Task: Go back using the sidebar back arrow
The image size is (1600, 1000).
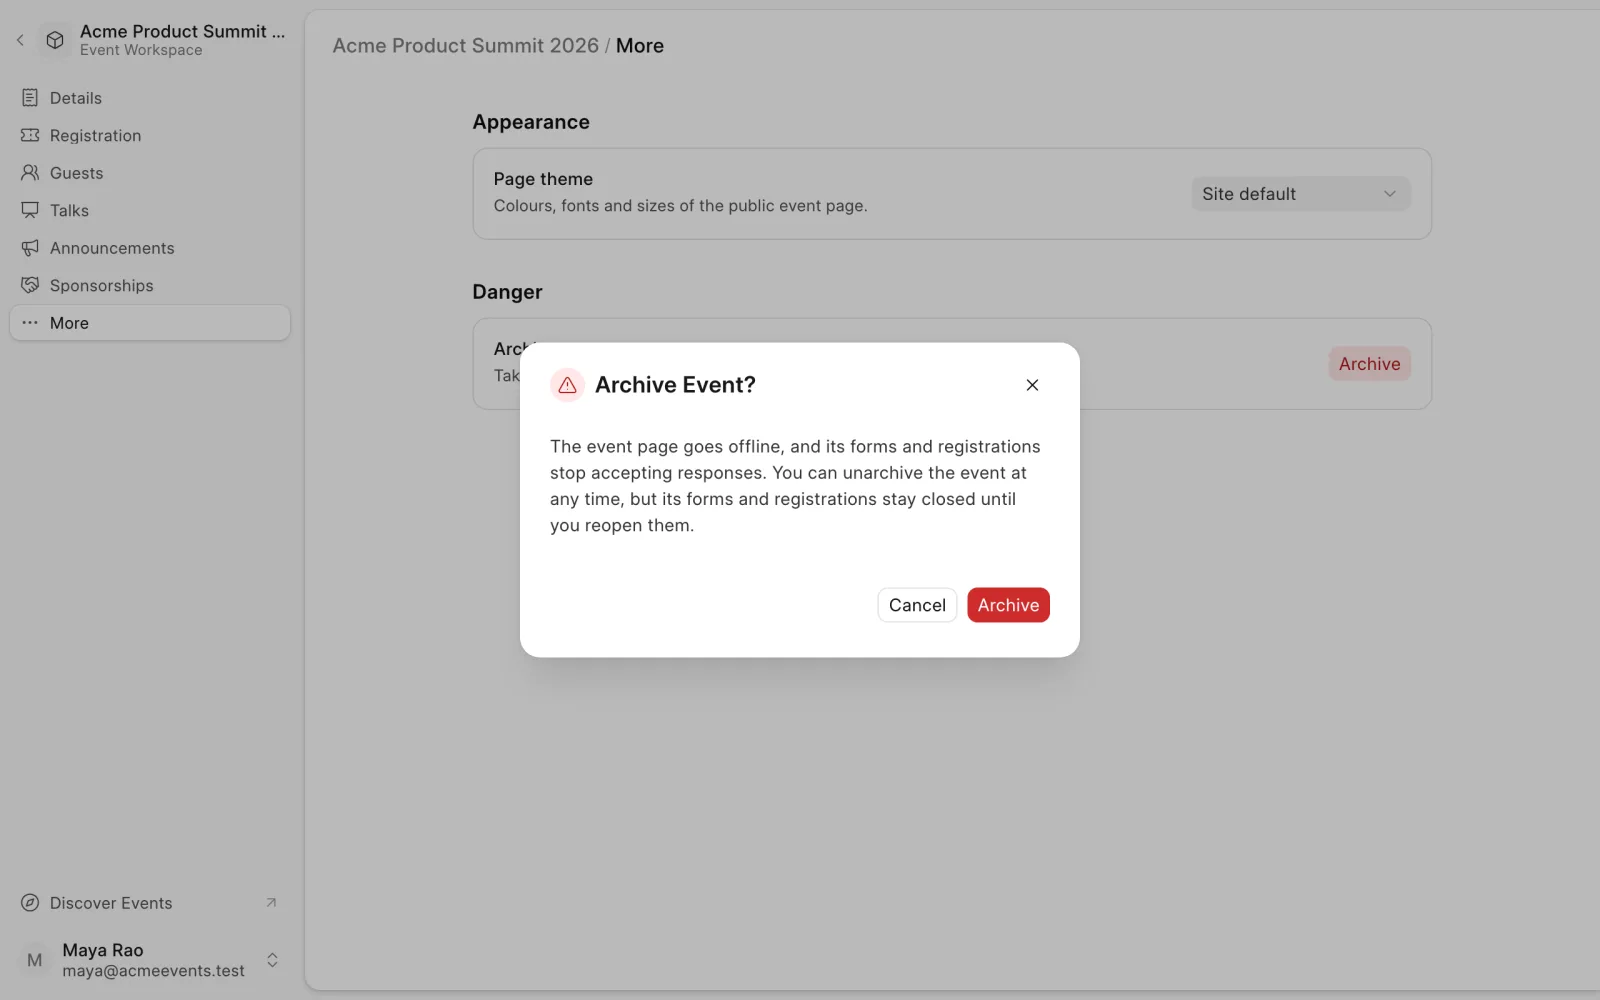Action: [20, 40]
